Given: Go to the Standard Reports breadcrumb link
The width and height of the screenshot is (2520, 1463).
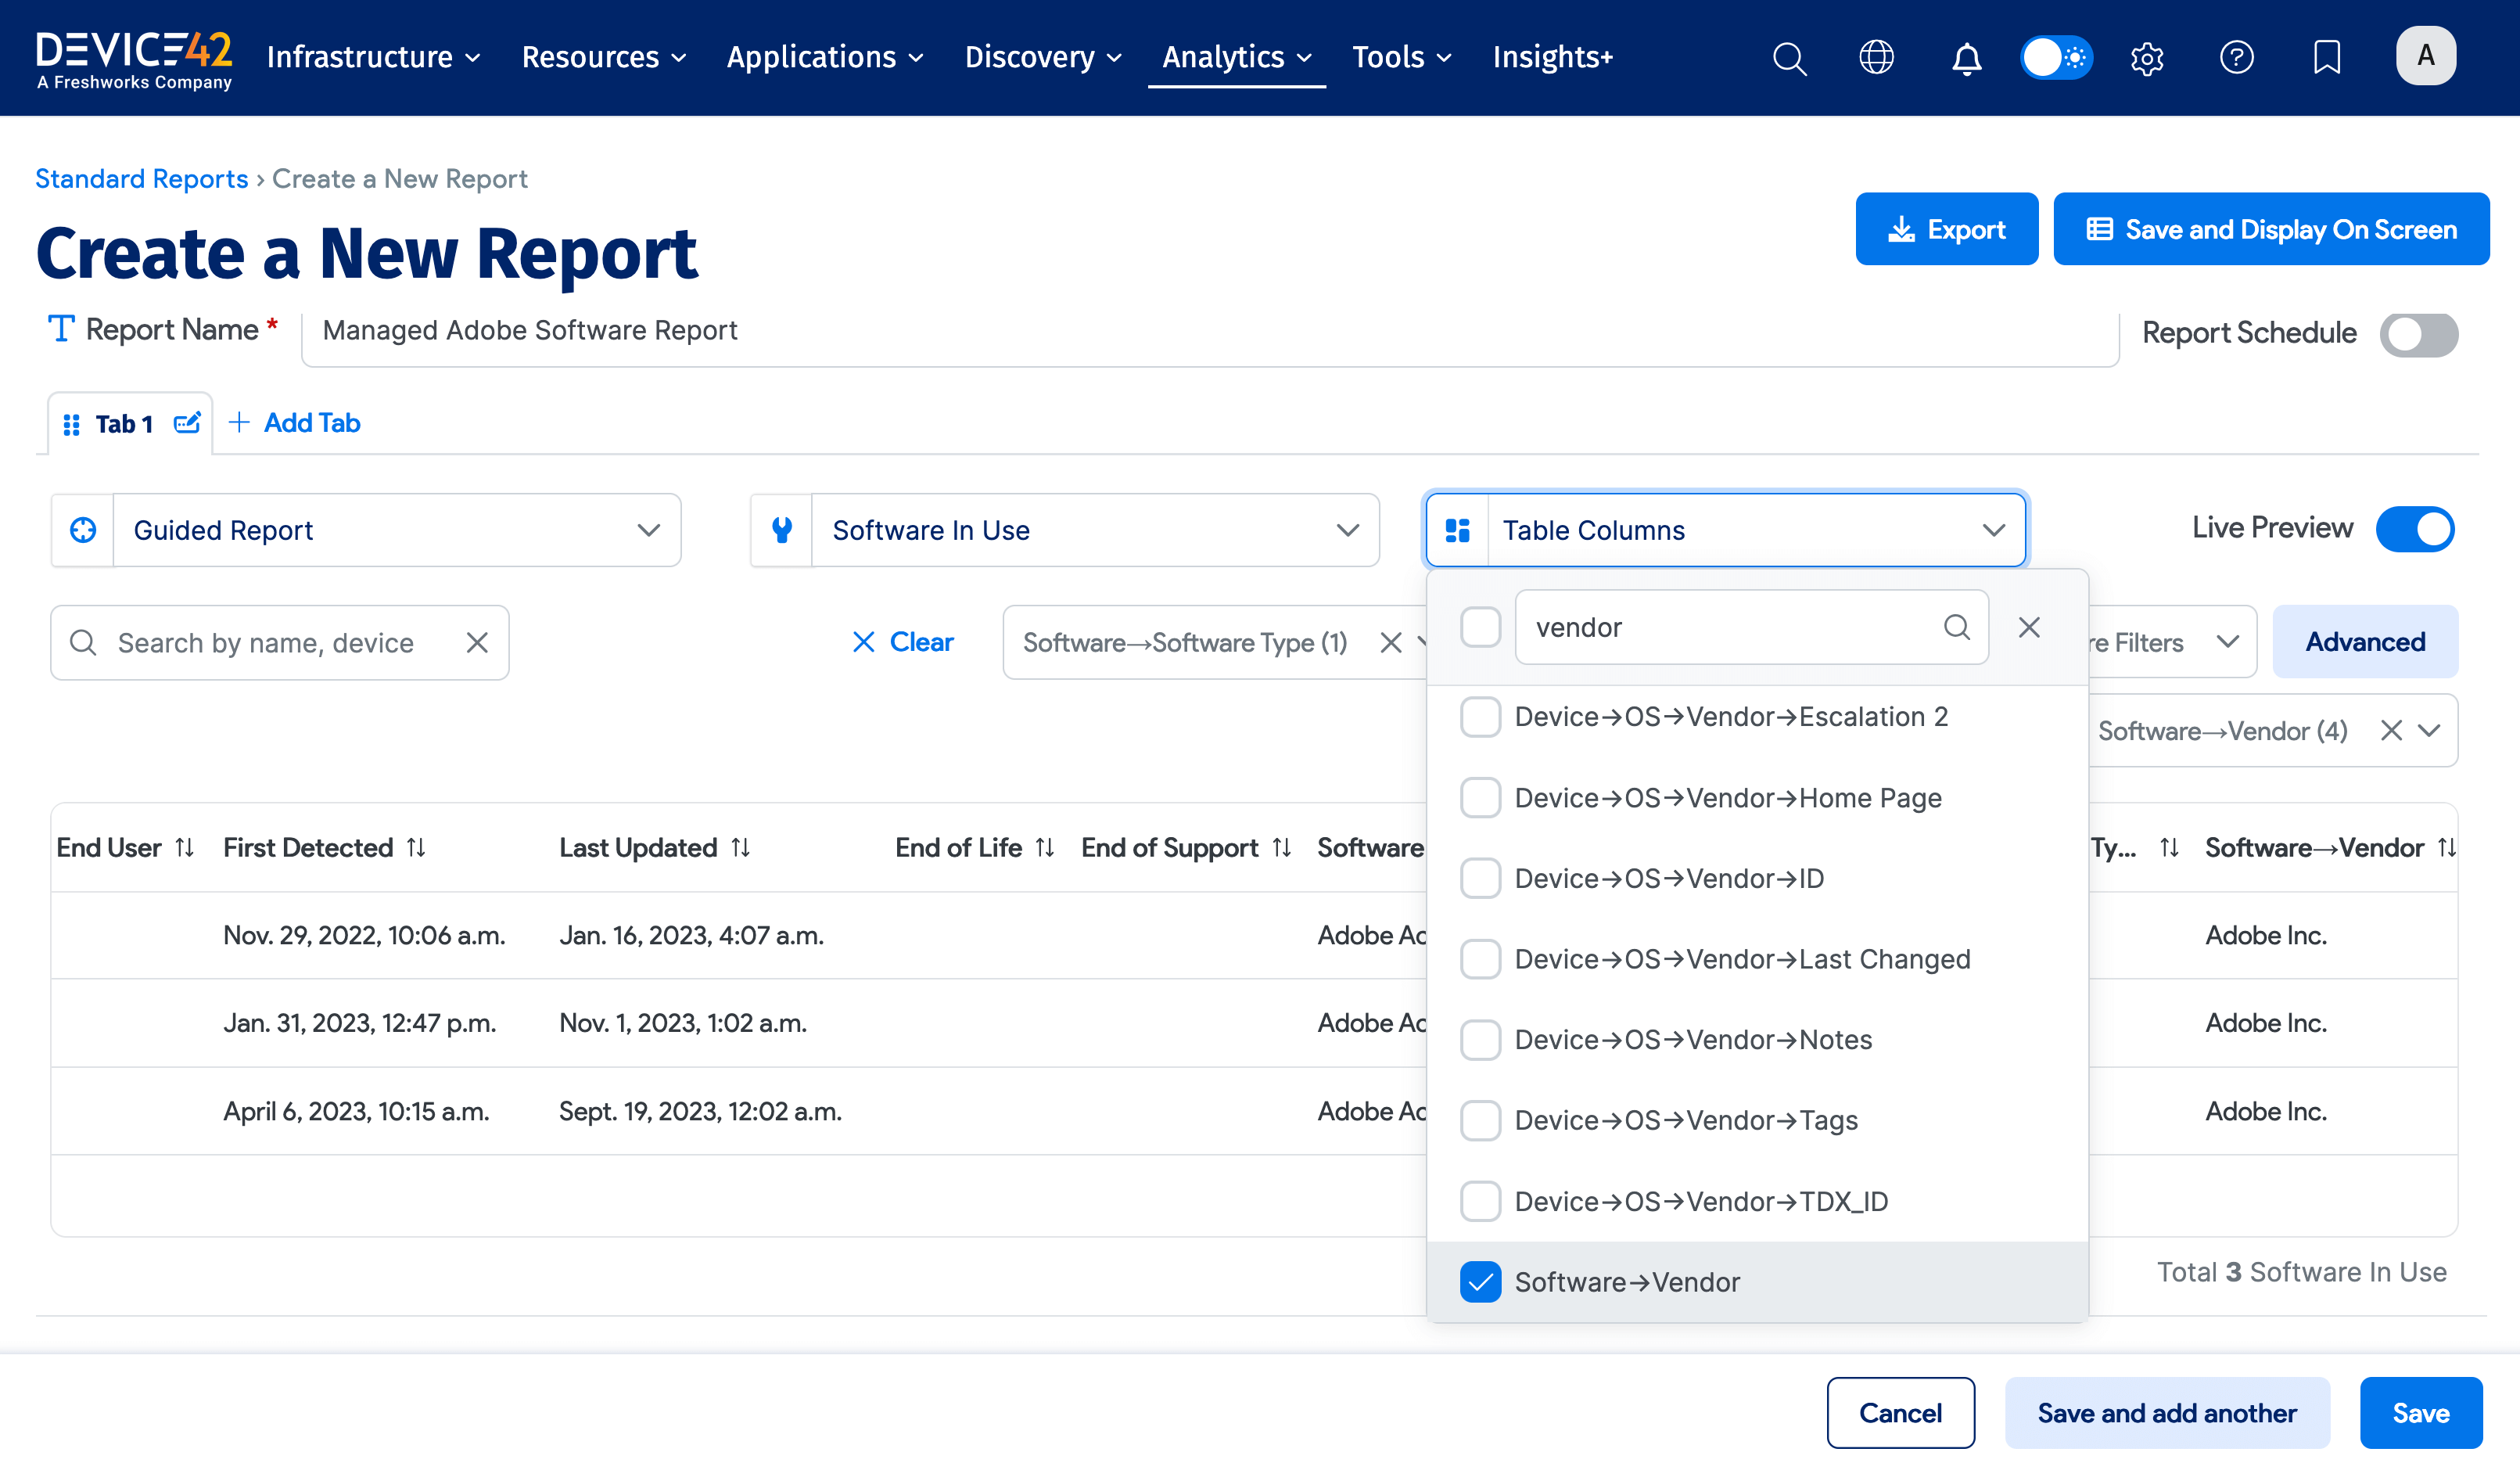Looking at the screenshot, I should [141, 178].
